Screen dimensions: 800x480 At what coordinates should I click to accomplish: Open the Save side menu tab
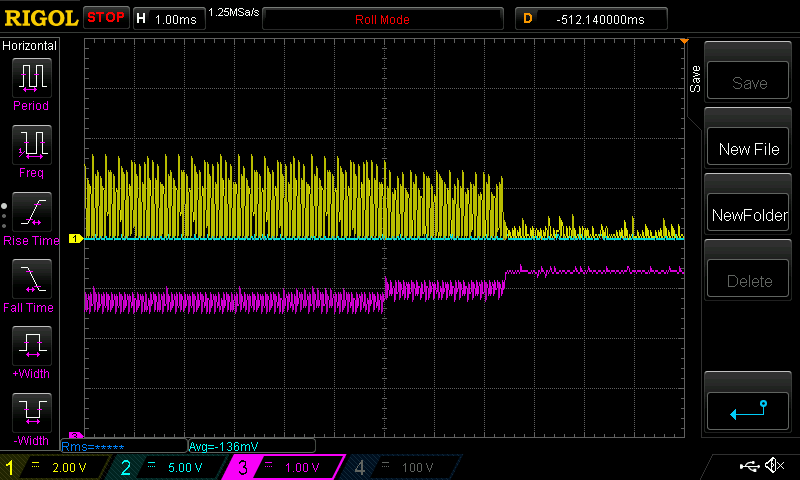pos(694,79)
